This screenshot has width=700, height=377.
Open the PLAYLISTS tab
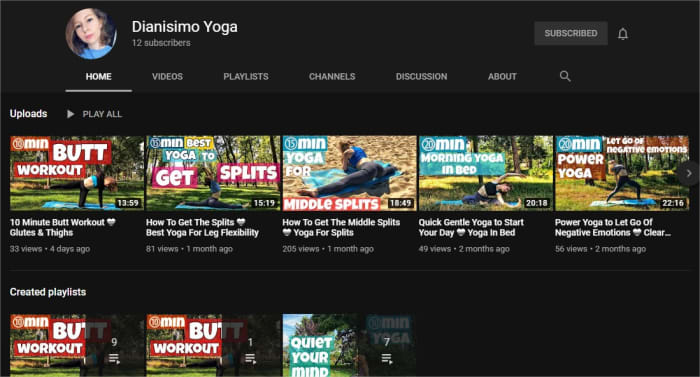tap(246, 76)
